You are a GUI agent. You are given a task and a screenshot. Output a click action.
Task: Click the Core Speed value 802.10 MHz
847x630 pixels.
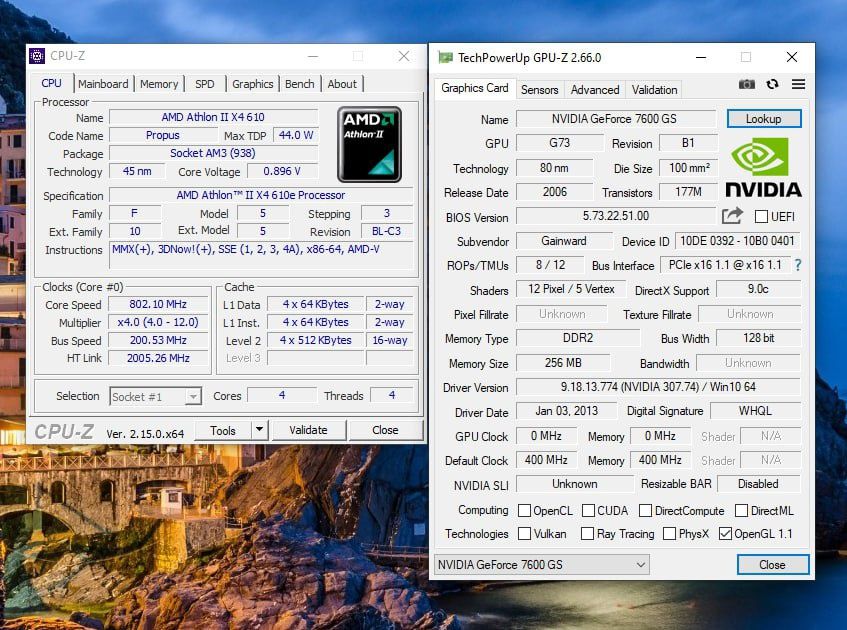click(x=158, y=304)
